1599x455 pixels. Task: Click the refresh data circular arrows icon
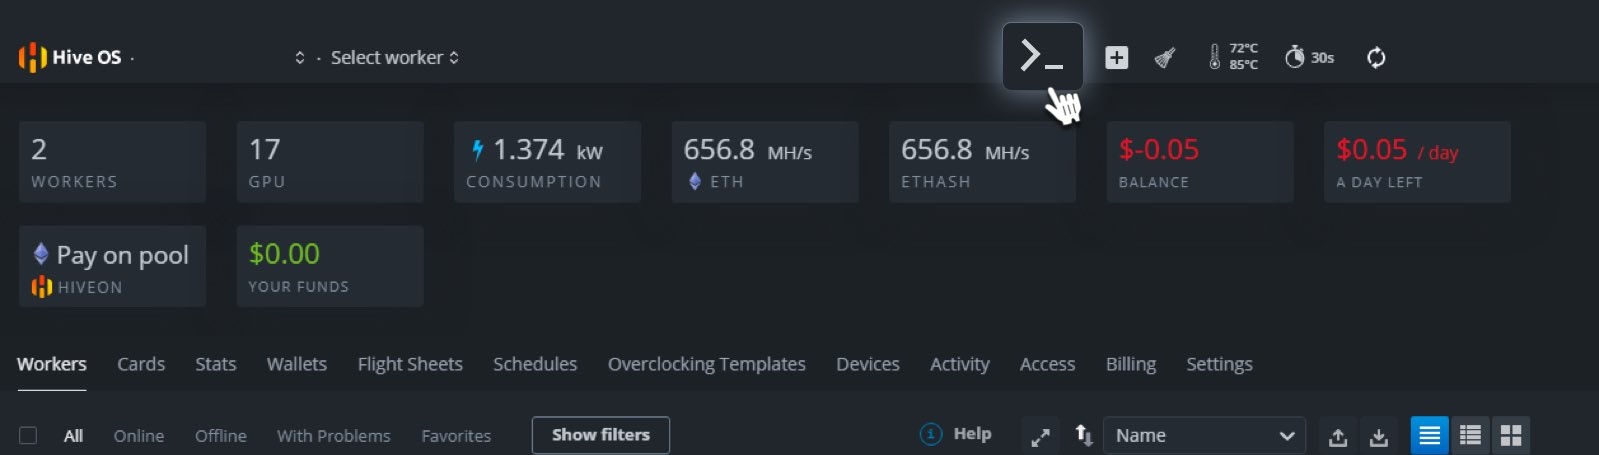click(1376, 58)
